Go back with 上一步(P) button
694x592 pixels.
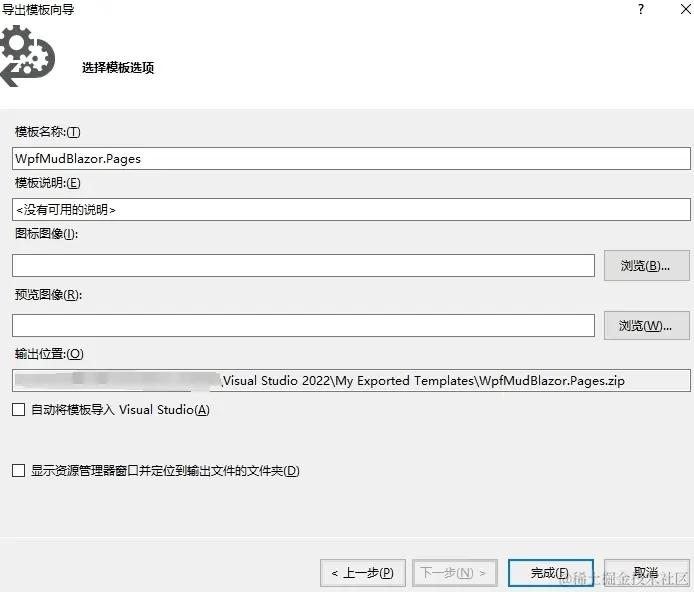tap(363, 573)
